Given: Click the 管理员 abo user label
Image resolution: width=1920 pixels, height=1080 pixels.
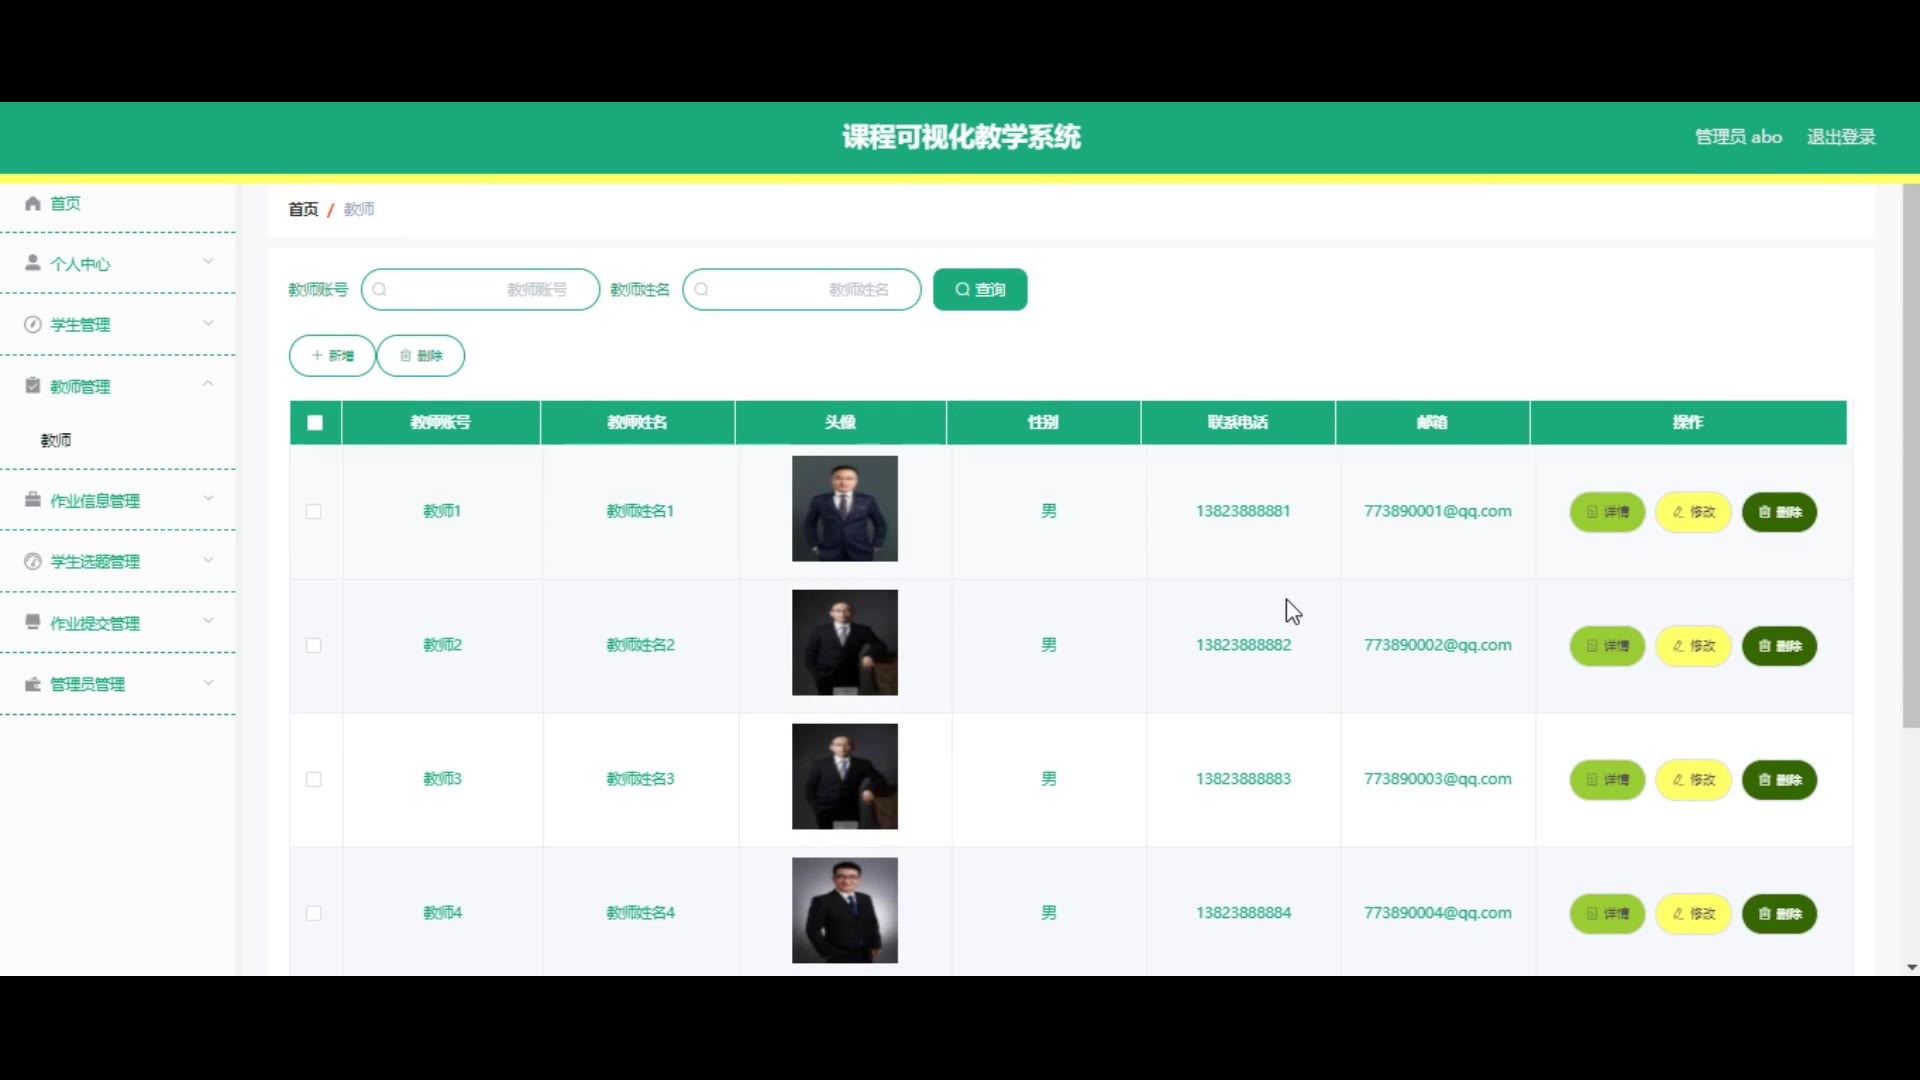Looking at the screenshot, I should point(1738,137).
